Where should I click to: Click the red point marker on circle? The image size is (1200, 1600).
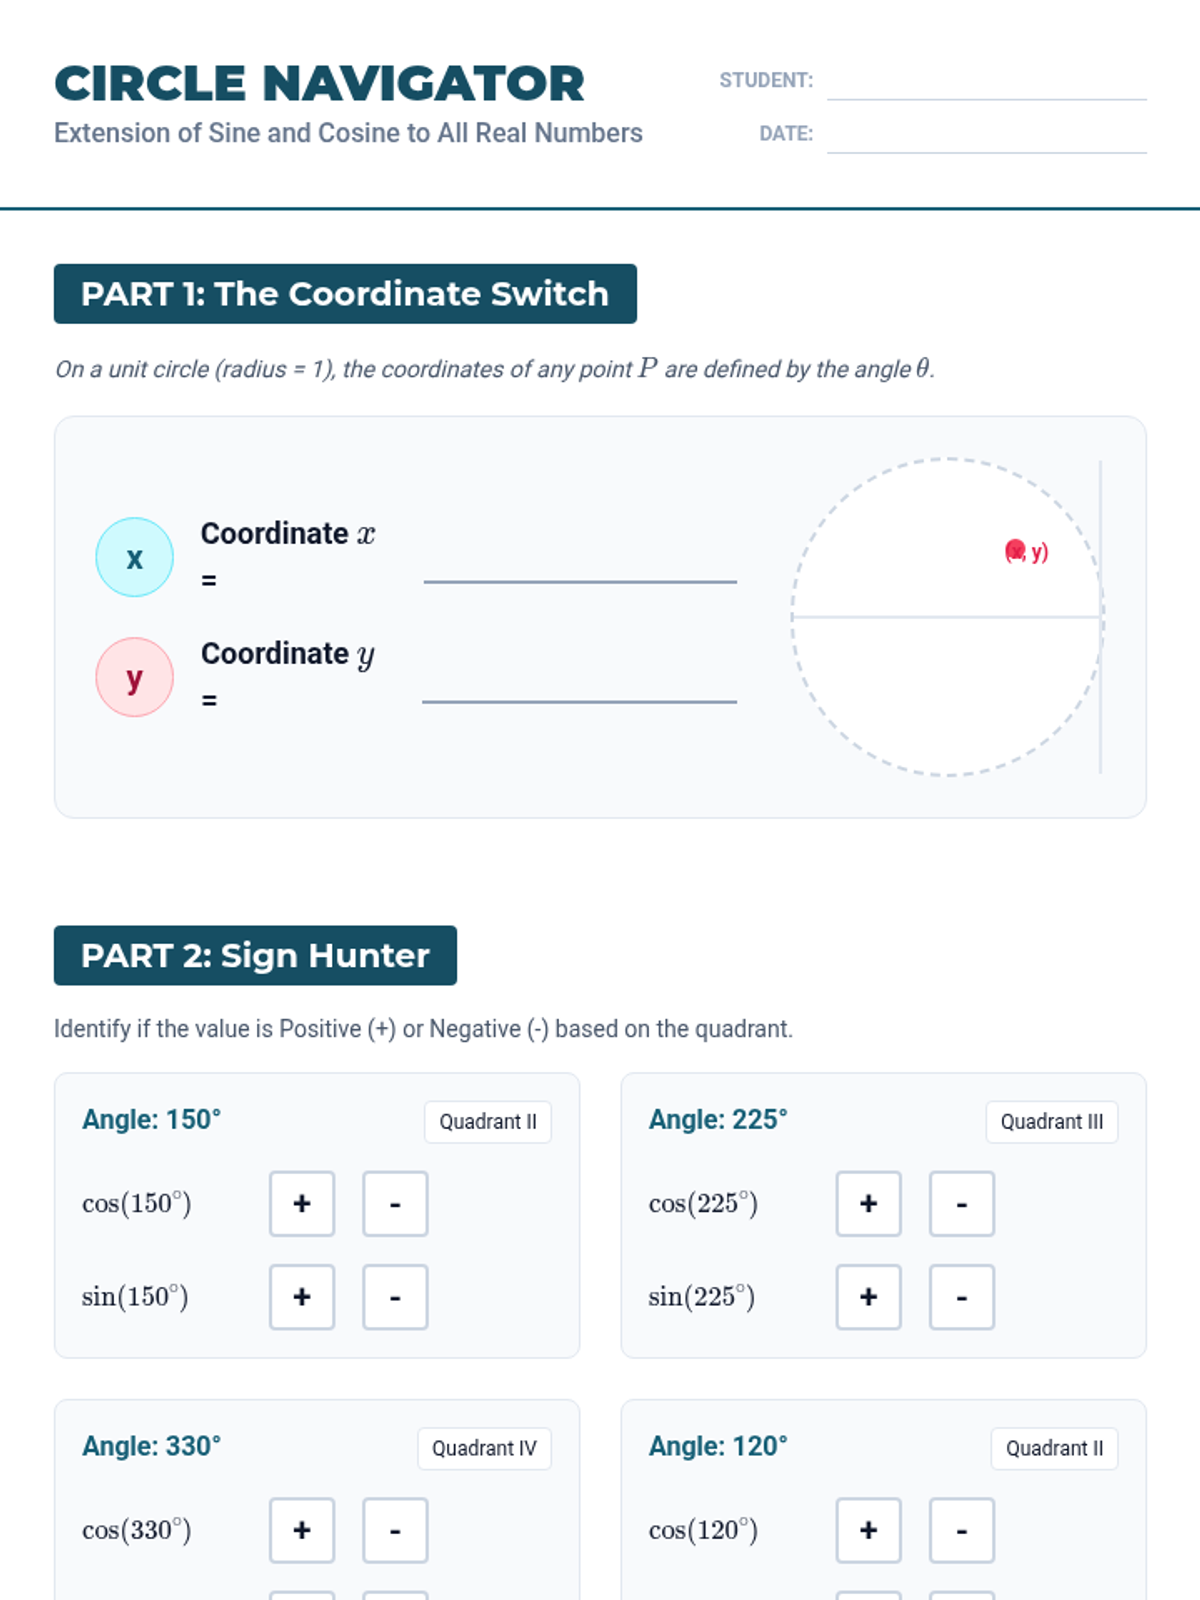[1015, 551]
